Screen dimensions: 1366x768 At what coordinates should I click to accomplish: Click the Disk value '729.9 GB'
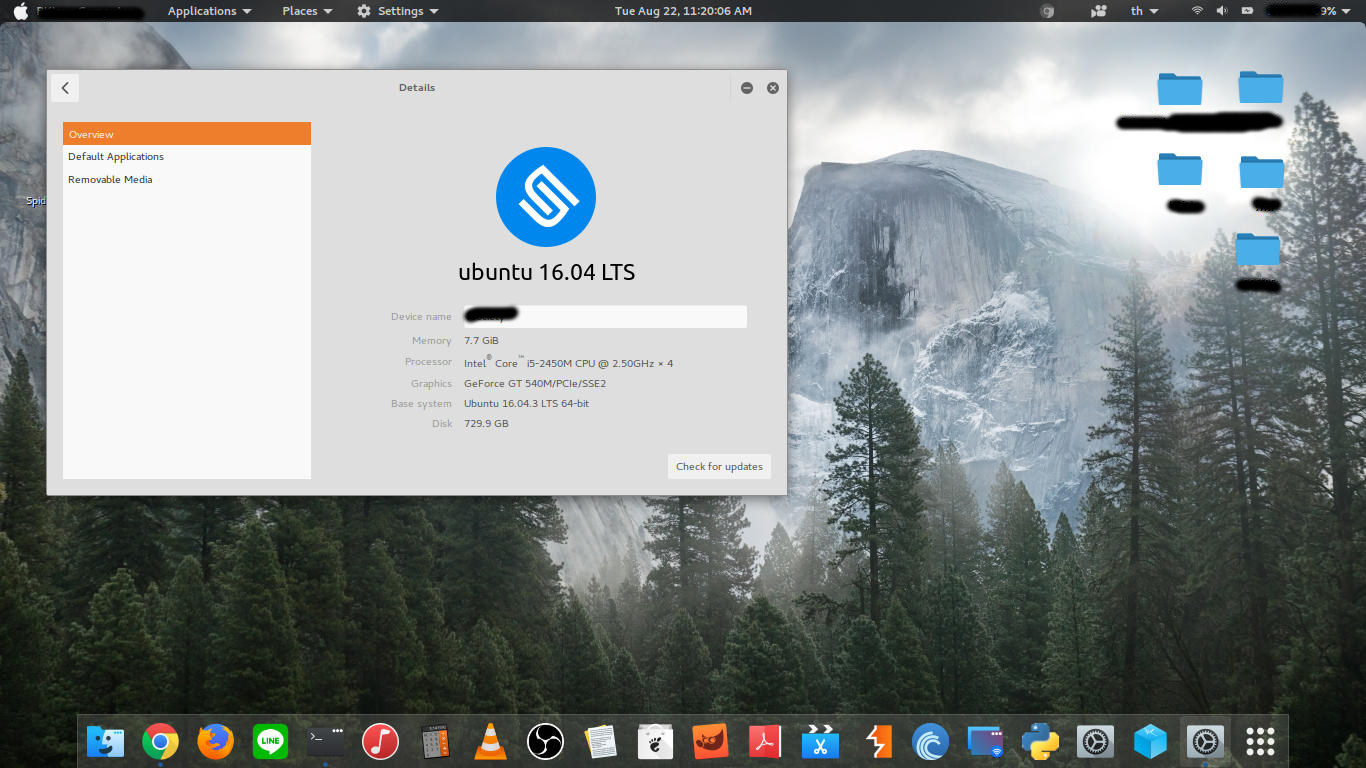(x=486, y=423)
